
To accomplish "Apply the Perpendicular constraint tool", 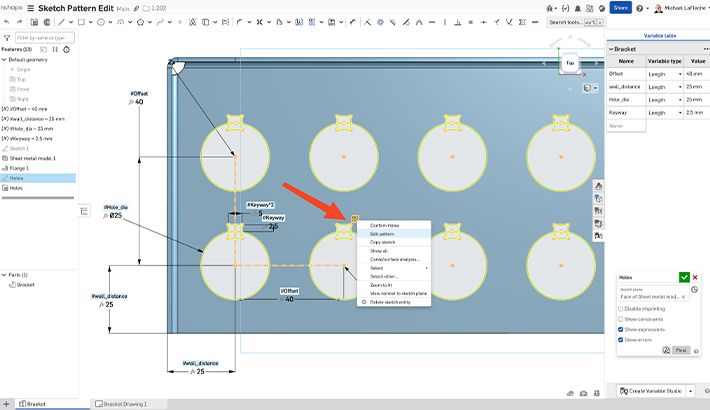I will click(458, 22).
